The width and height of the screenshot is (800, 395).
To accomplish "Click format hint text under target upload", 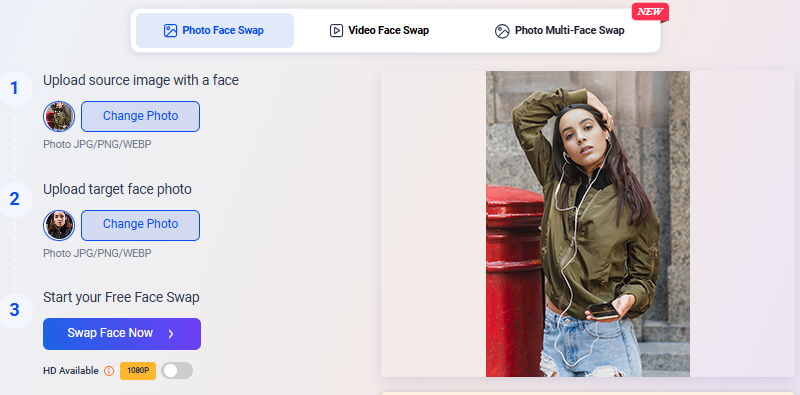I will 97,253.
